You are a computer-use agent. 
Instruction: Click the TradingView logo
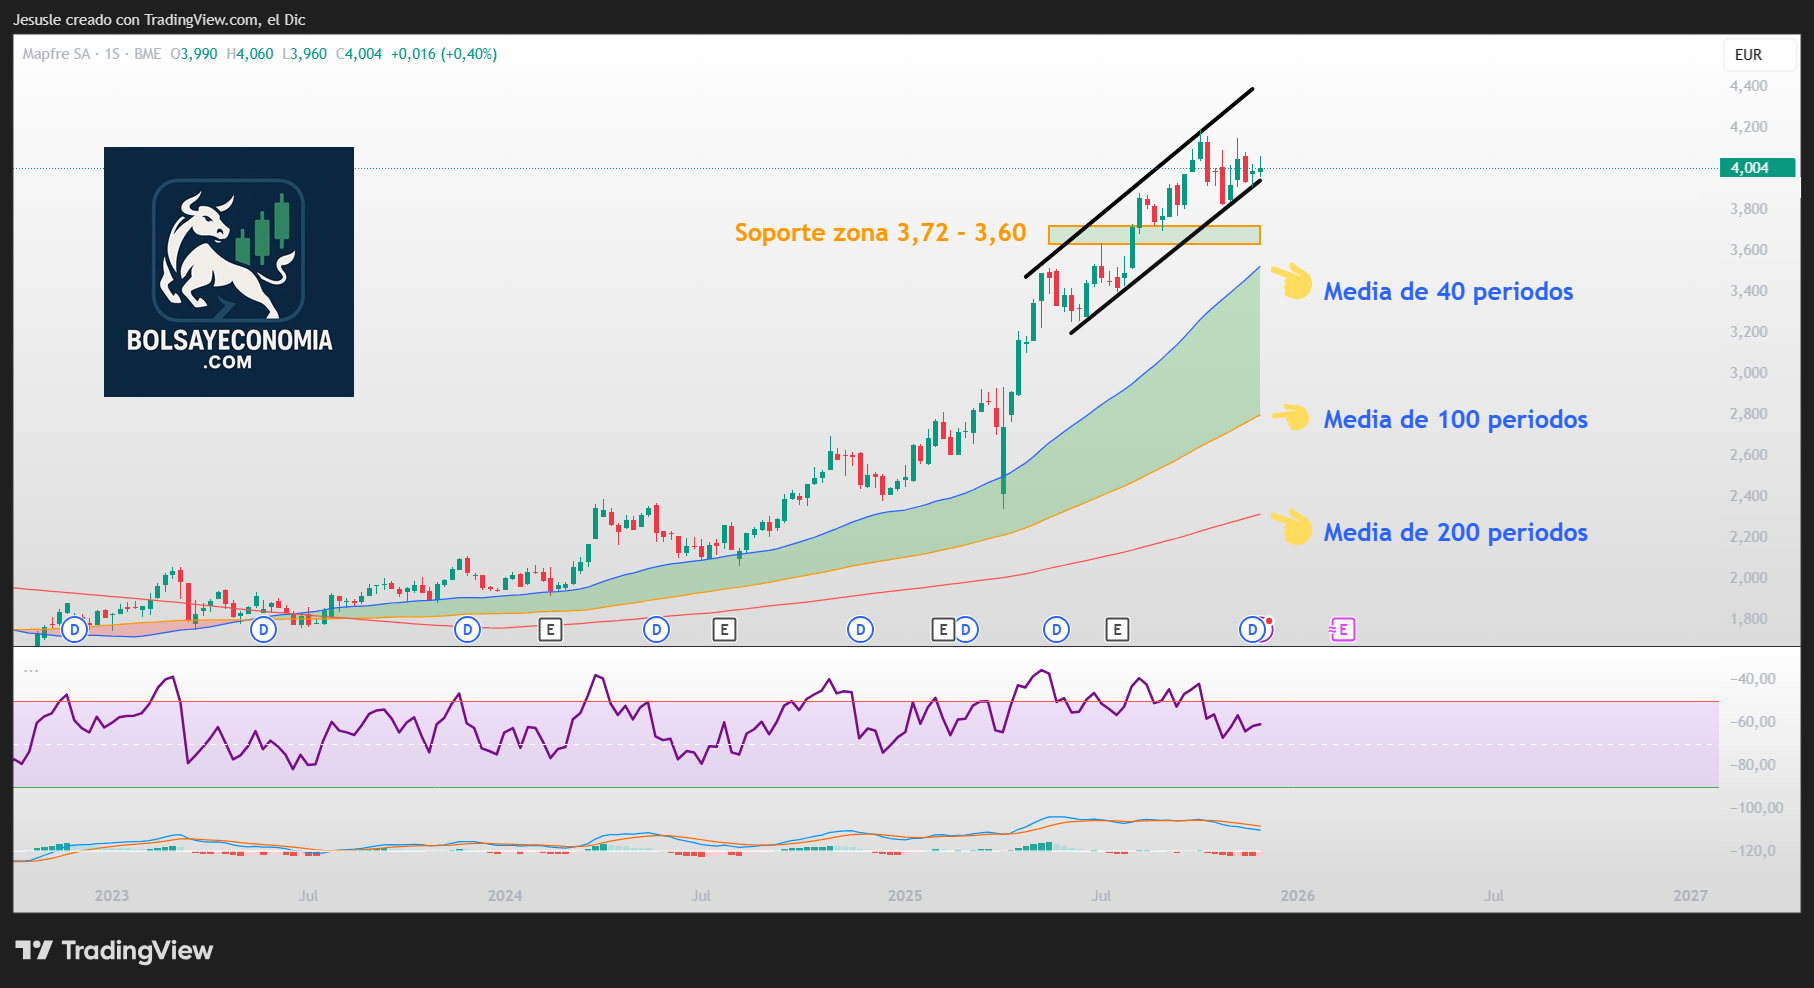[115, 950]
